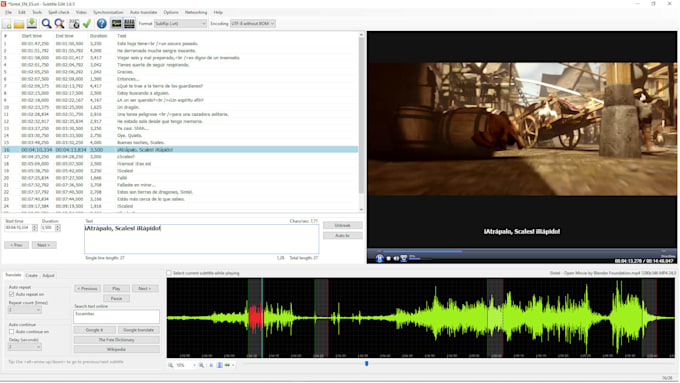Mute the video using the speaker icon
680x383 pixels.
coord(396,259)
